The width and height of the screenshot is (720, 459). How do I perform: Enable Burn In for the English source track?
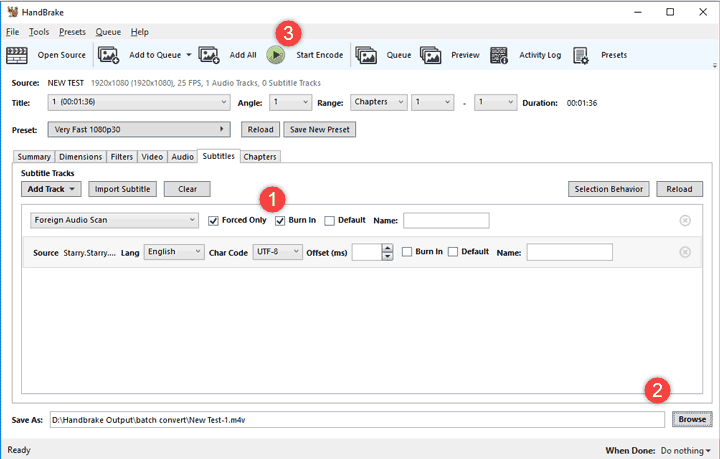(x=407, y=252)
